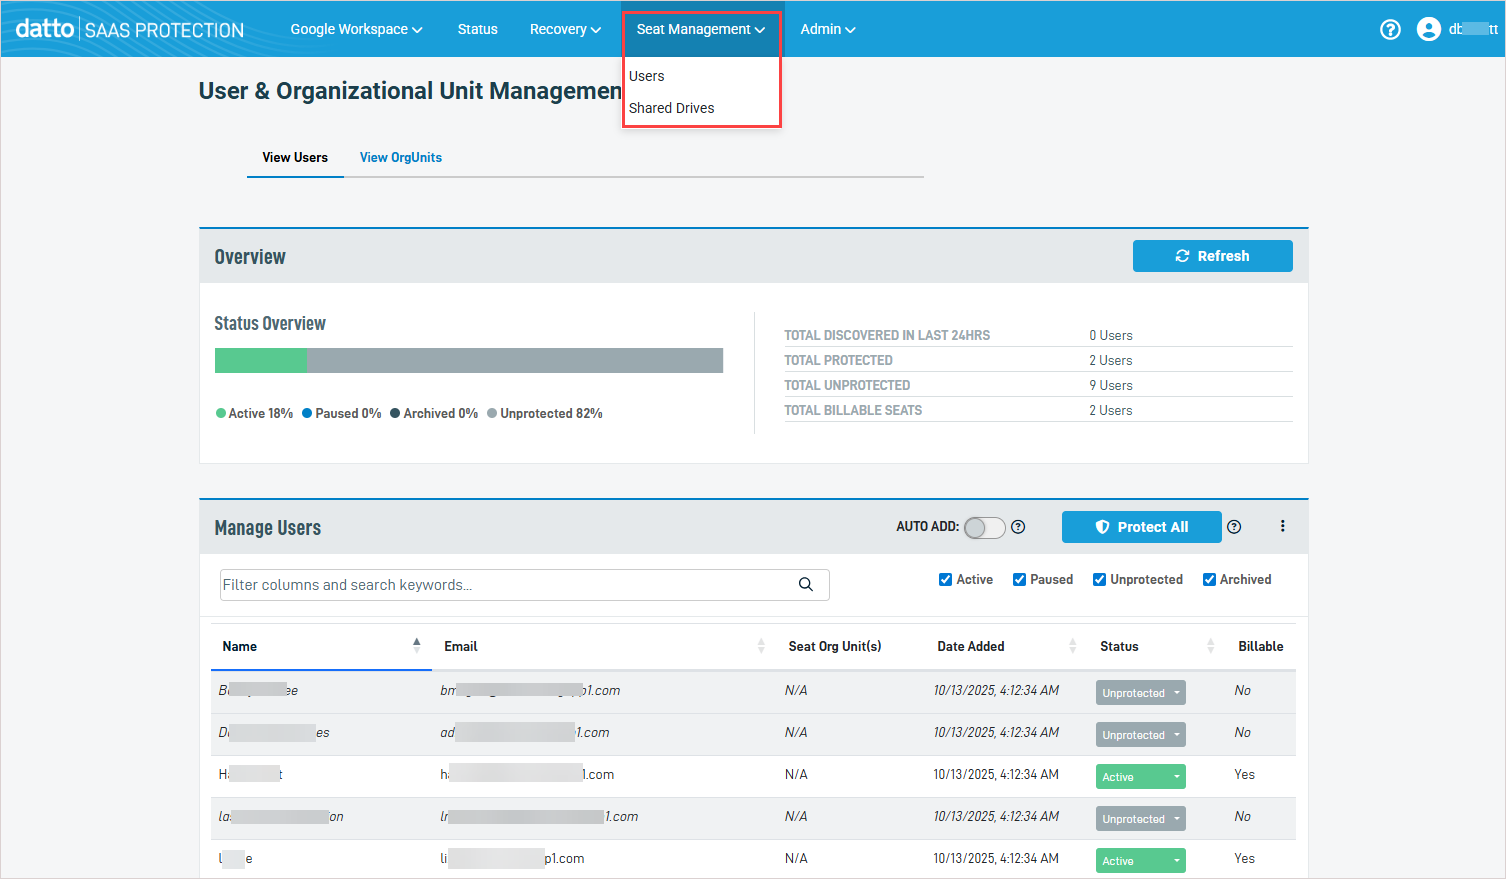This screenshot has height=879, width=1506.
Task: Click the search magnifier icon in filter box
Action: click(805, 585)
